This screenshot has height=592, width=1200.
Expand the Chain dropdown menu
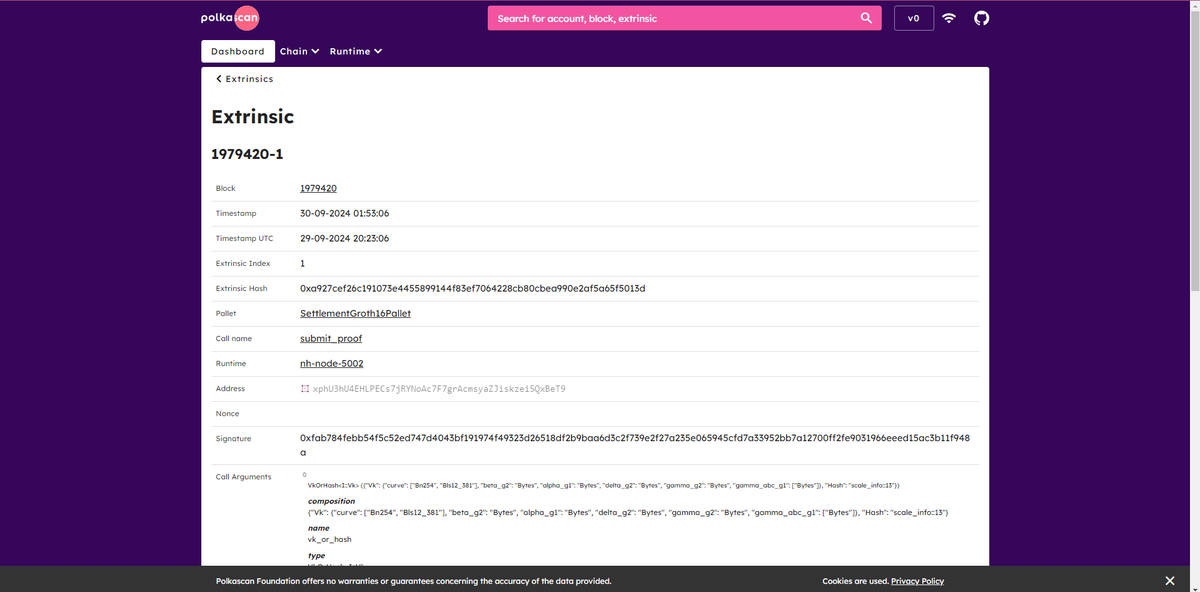pos(299,51)
